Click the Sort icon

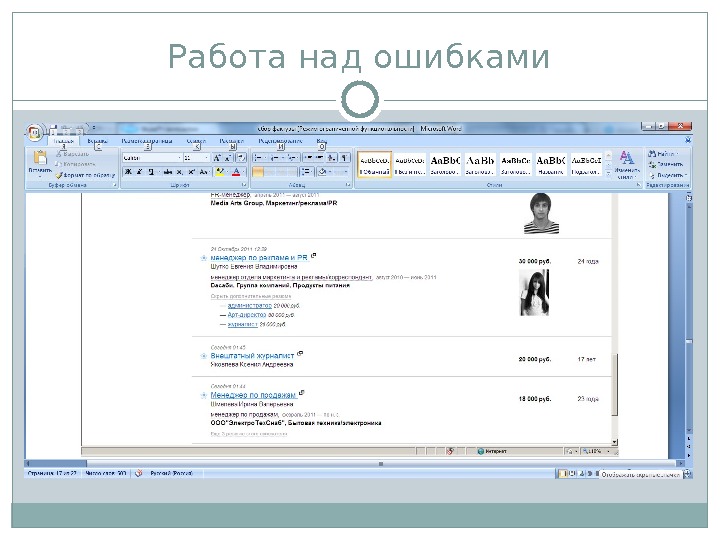(332, 158)
